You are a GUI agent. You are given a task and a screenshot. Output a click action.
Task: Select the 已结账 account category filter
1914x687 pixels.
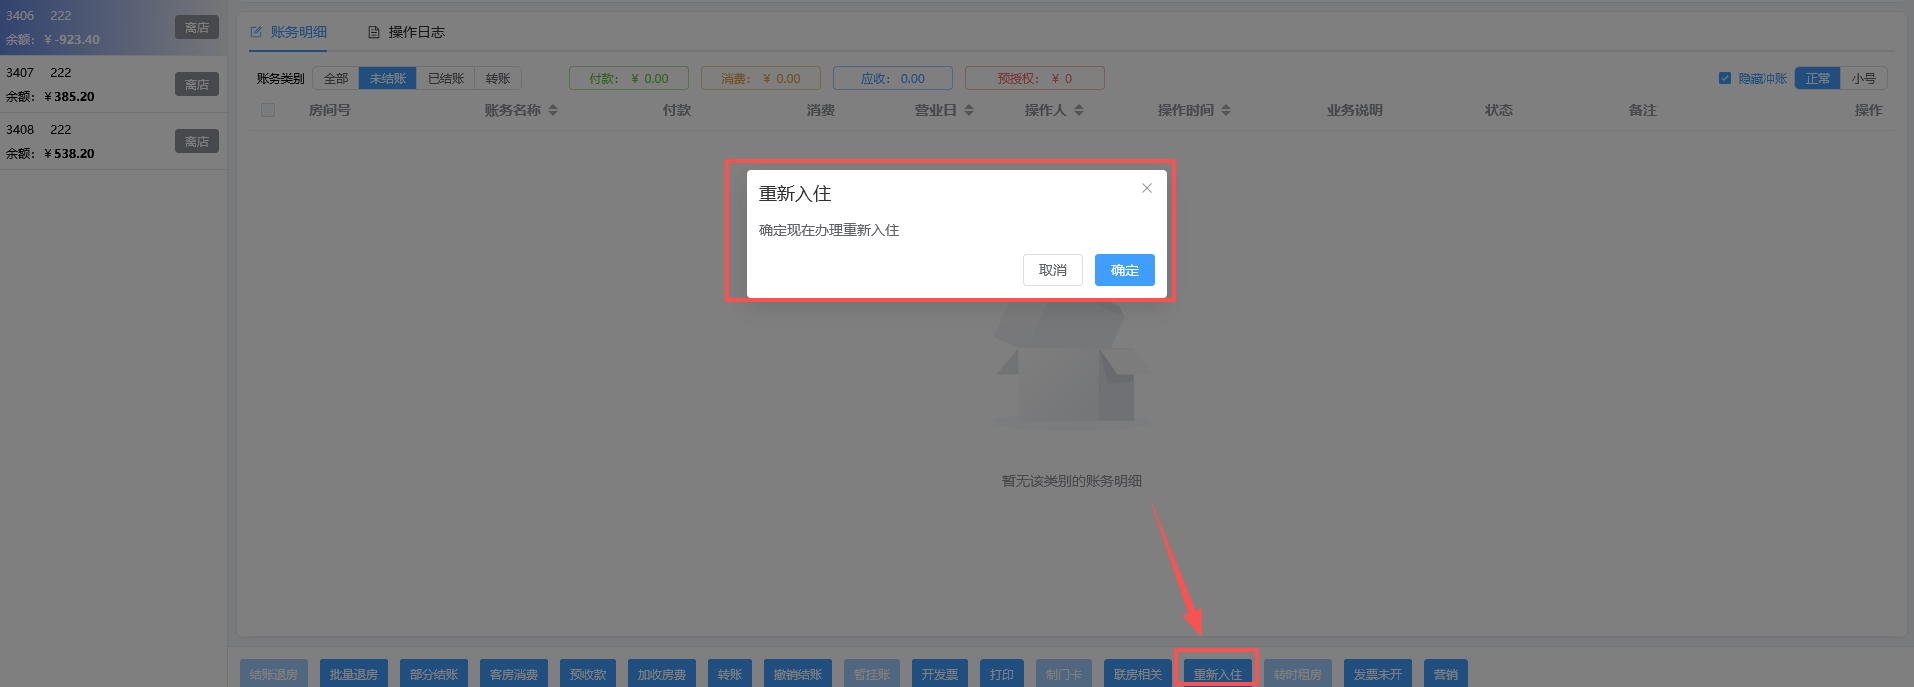pyautogui.click(x=446, y=78)
